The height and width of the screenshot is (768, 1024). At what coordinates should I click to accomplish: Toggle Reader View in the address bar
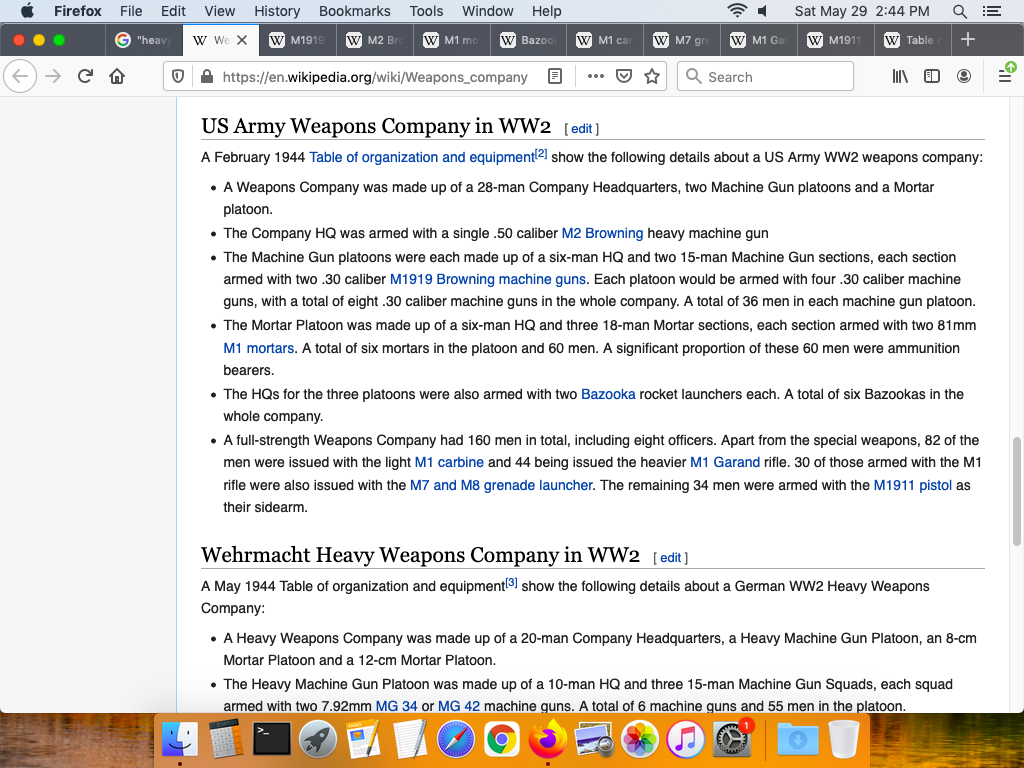click(555, 77)
